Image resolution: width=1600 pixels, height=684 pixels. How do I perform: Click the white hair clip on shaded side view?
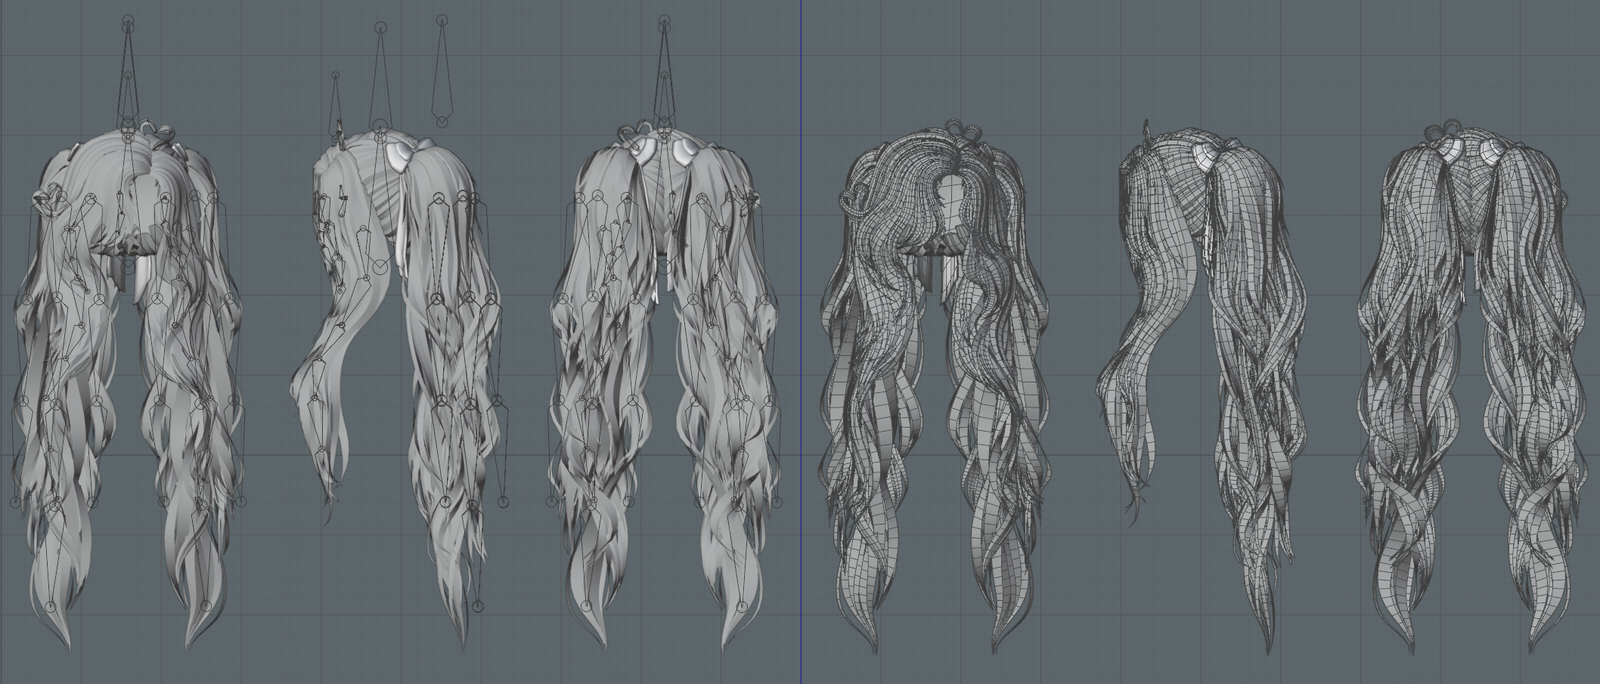[x=400, y=157]
